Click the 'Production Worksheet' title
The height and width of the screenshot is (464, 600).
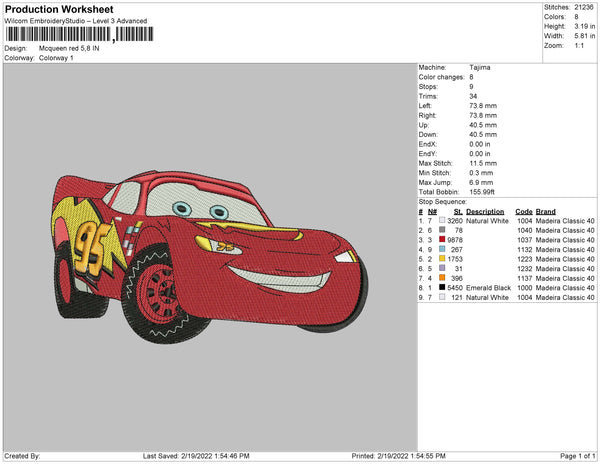tap(59, 10)
